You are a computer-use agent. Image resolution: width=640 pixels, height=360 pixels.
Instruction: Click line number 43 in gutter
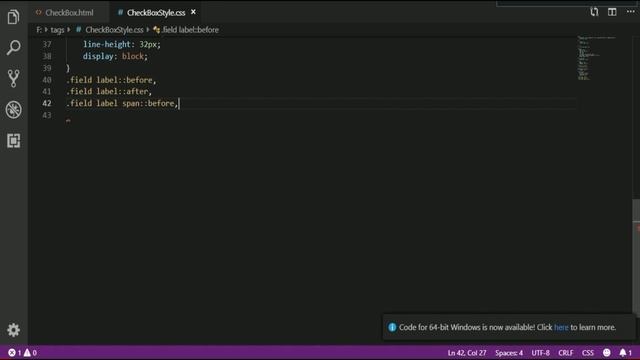[47, 115]
